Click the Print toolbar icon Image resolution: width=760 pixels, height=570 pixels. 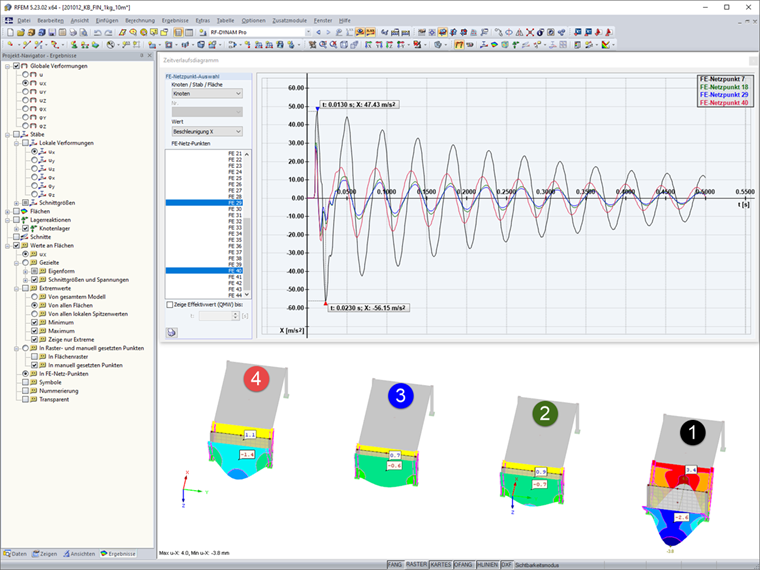pos(73,32)
